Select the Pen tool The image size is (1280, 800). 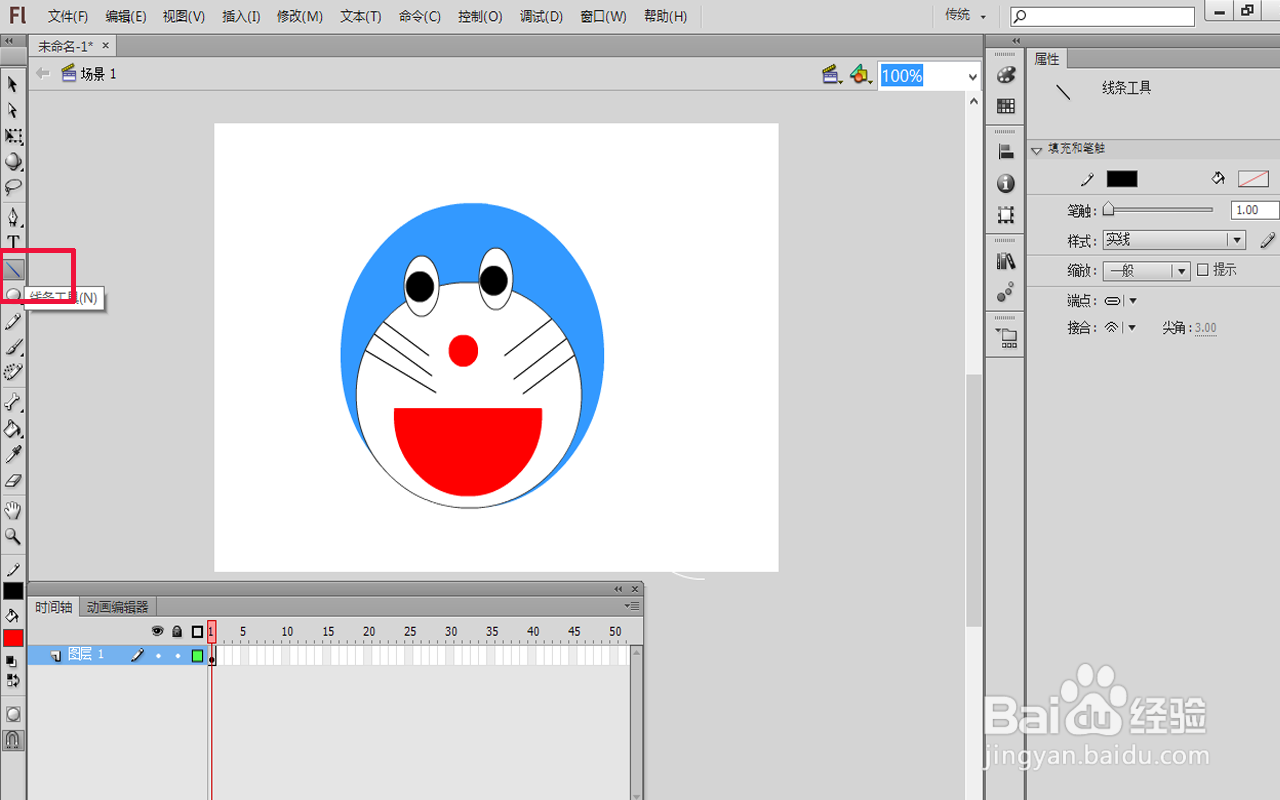(x=13, y=216)
